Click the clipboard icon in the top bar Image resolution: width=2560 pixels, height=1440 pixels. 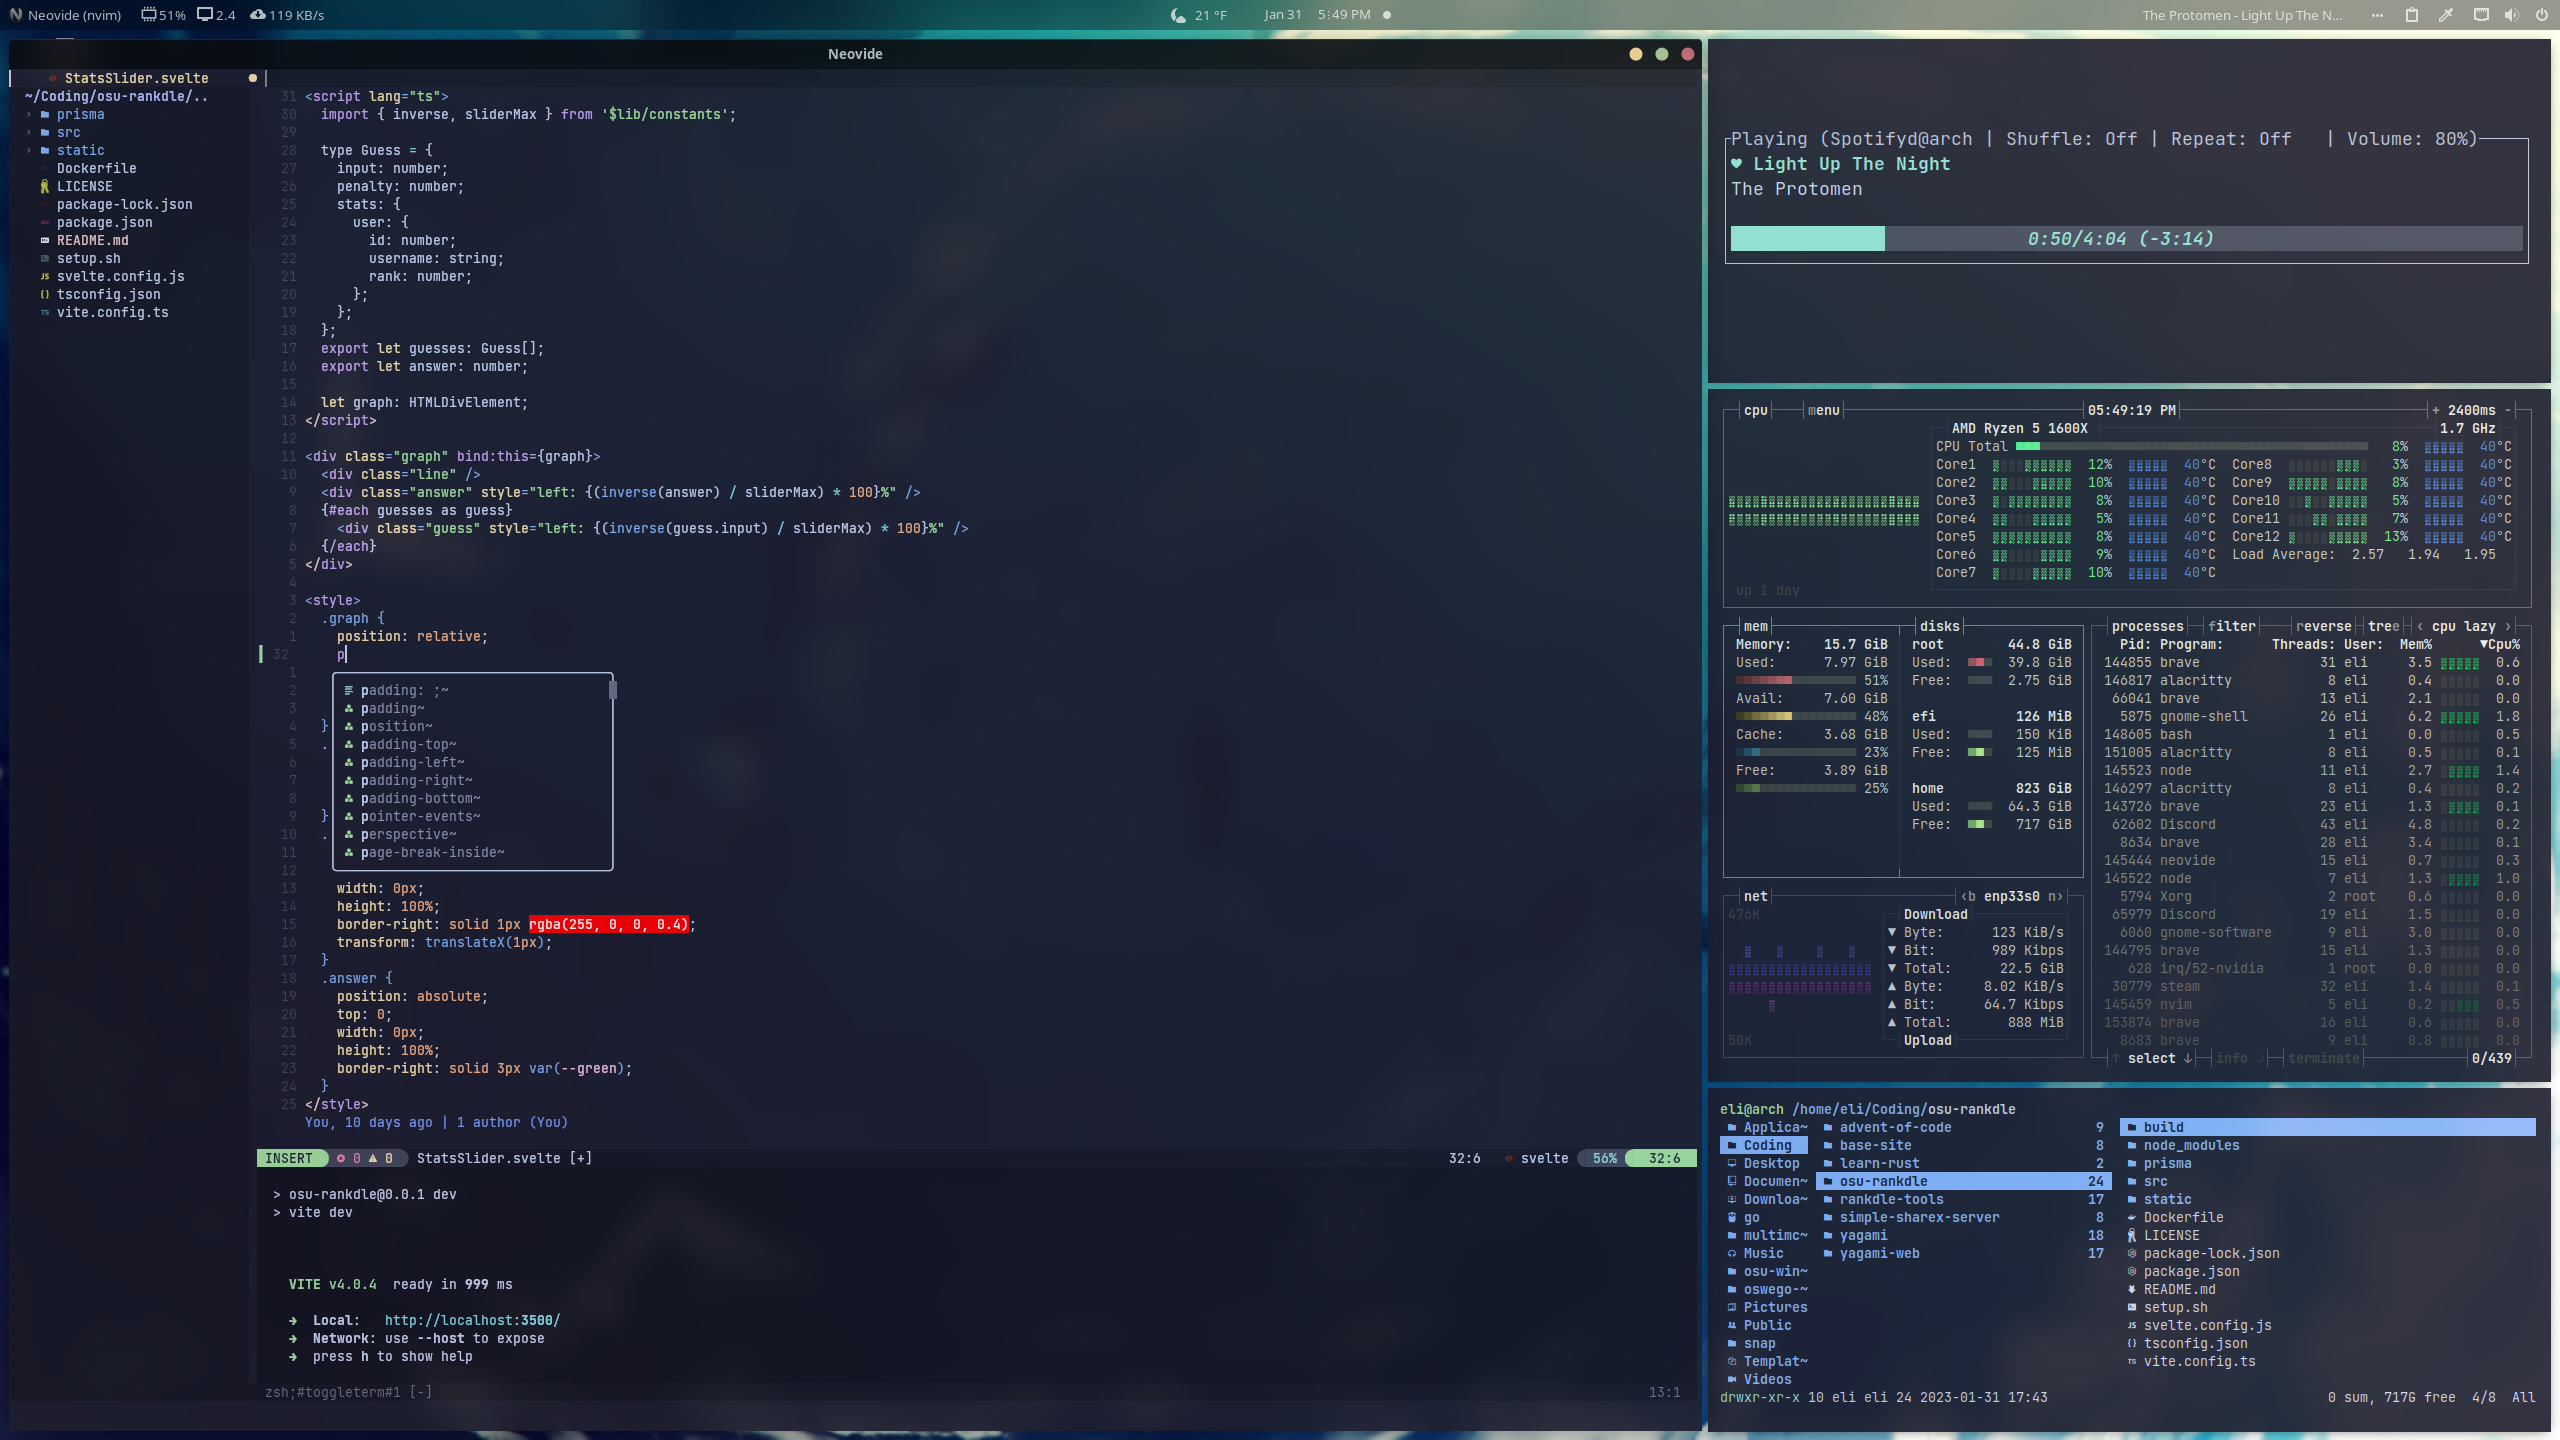click(2410, 15)
